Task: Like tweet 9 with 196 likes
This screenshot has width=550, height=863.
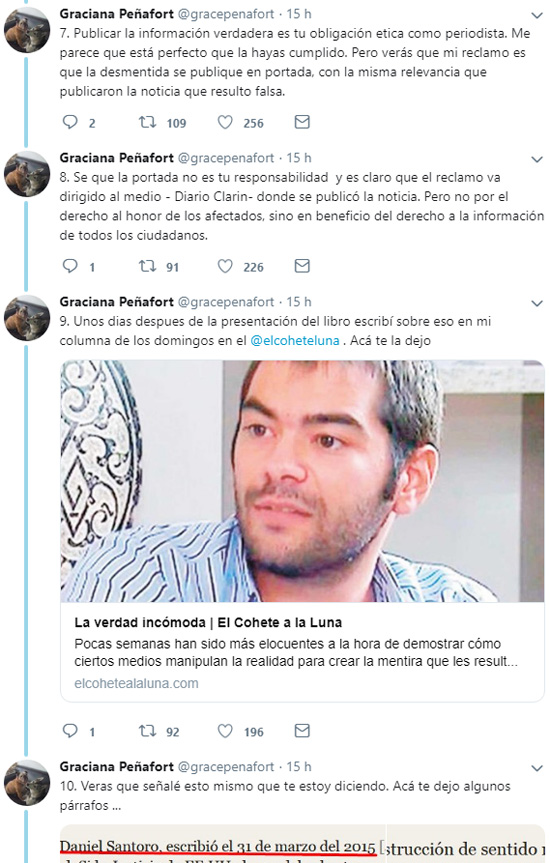Action: tap(225, 731)
